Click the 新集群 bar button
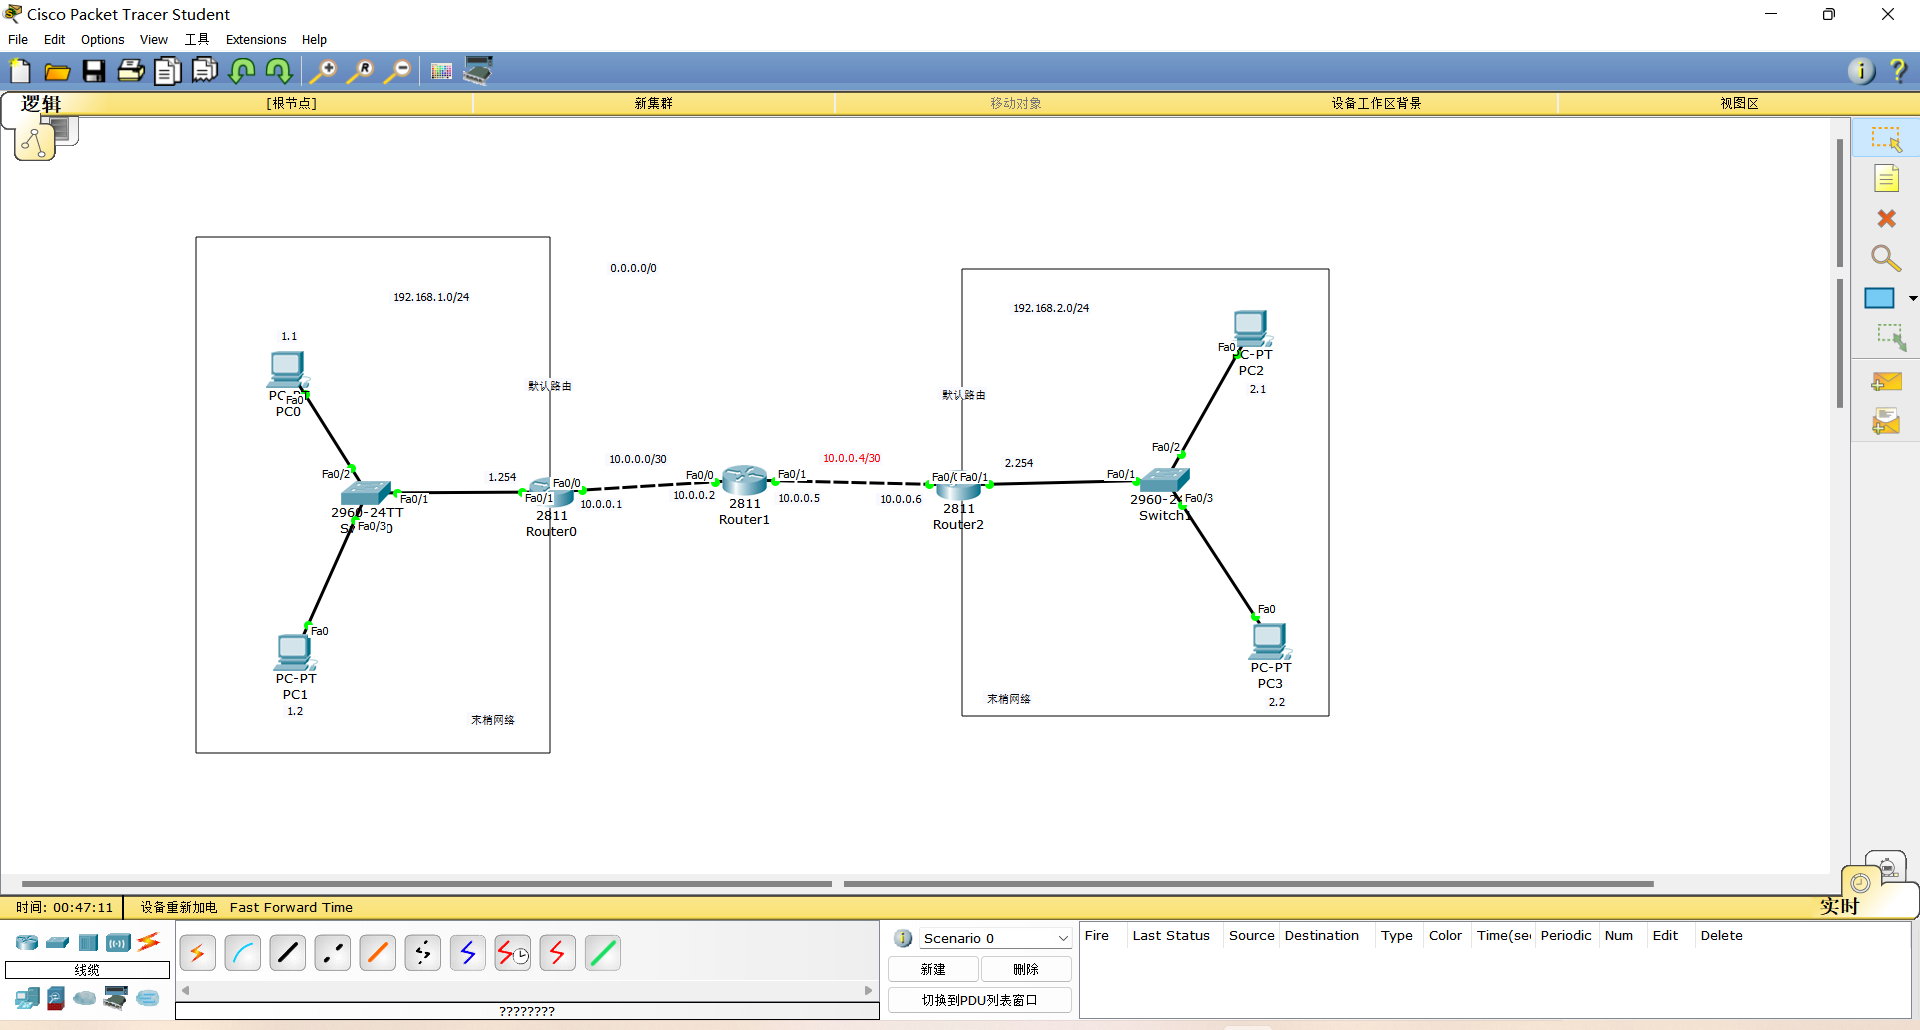The height and width of the screenshot is (1030, 1920). pos(653,103)
